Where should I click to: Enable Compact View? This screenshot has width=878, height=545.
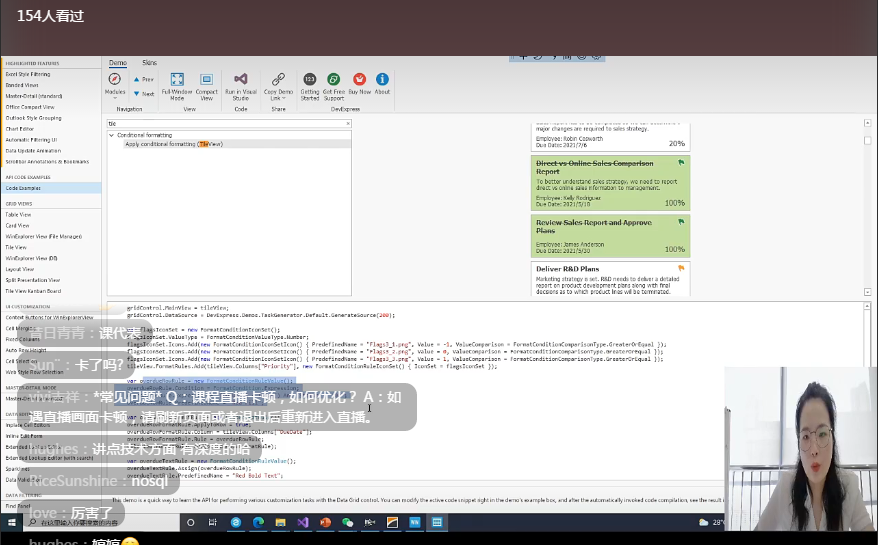(x=207, y=87)
